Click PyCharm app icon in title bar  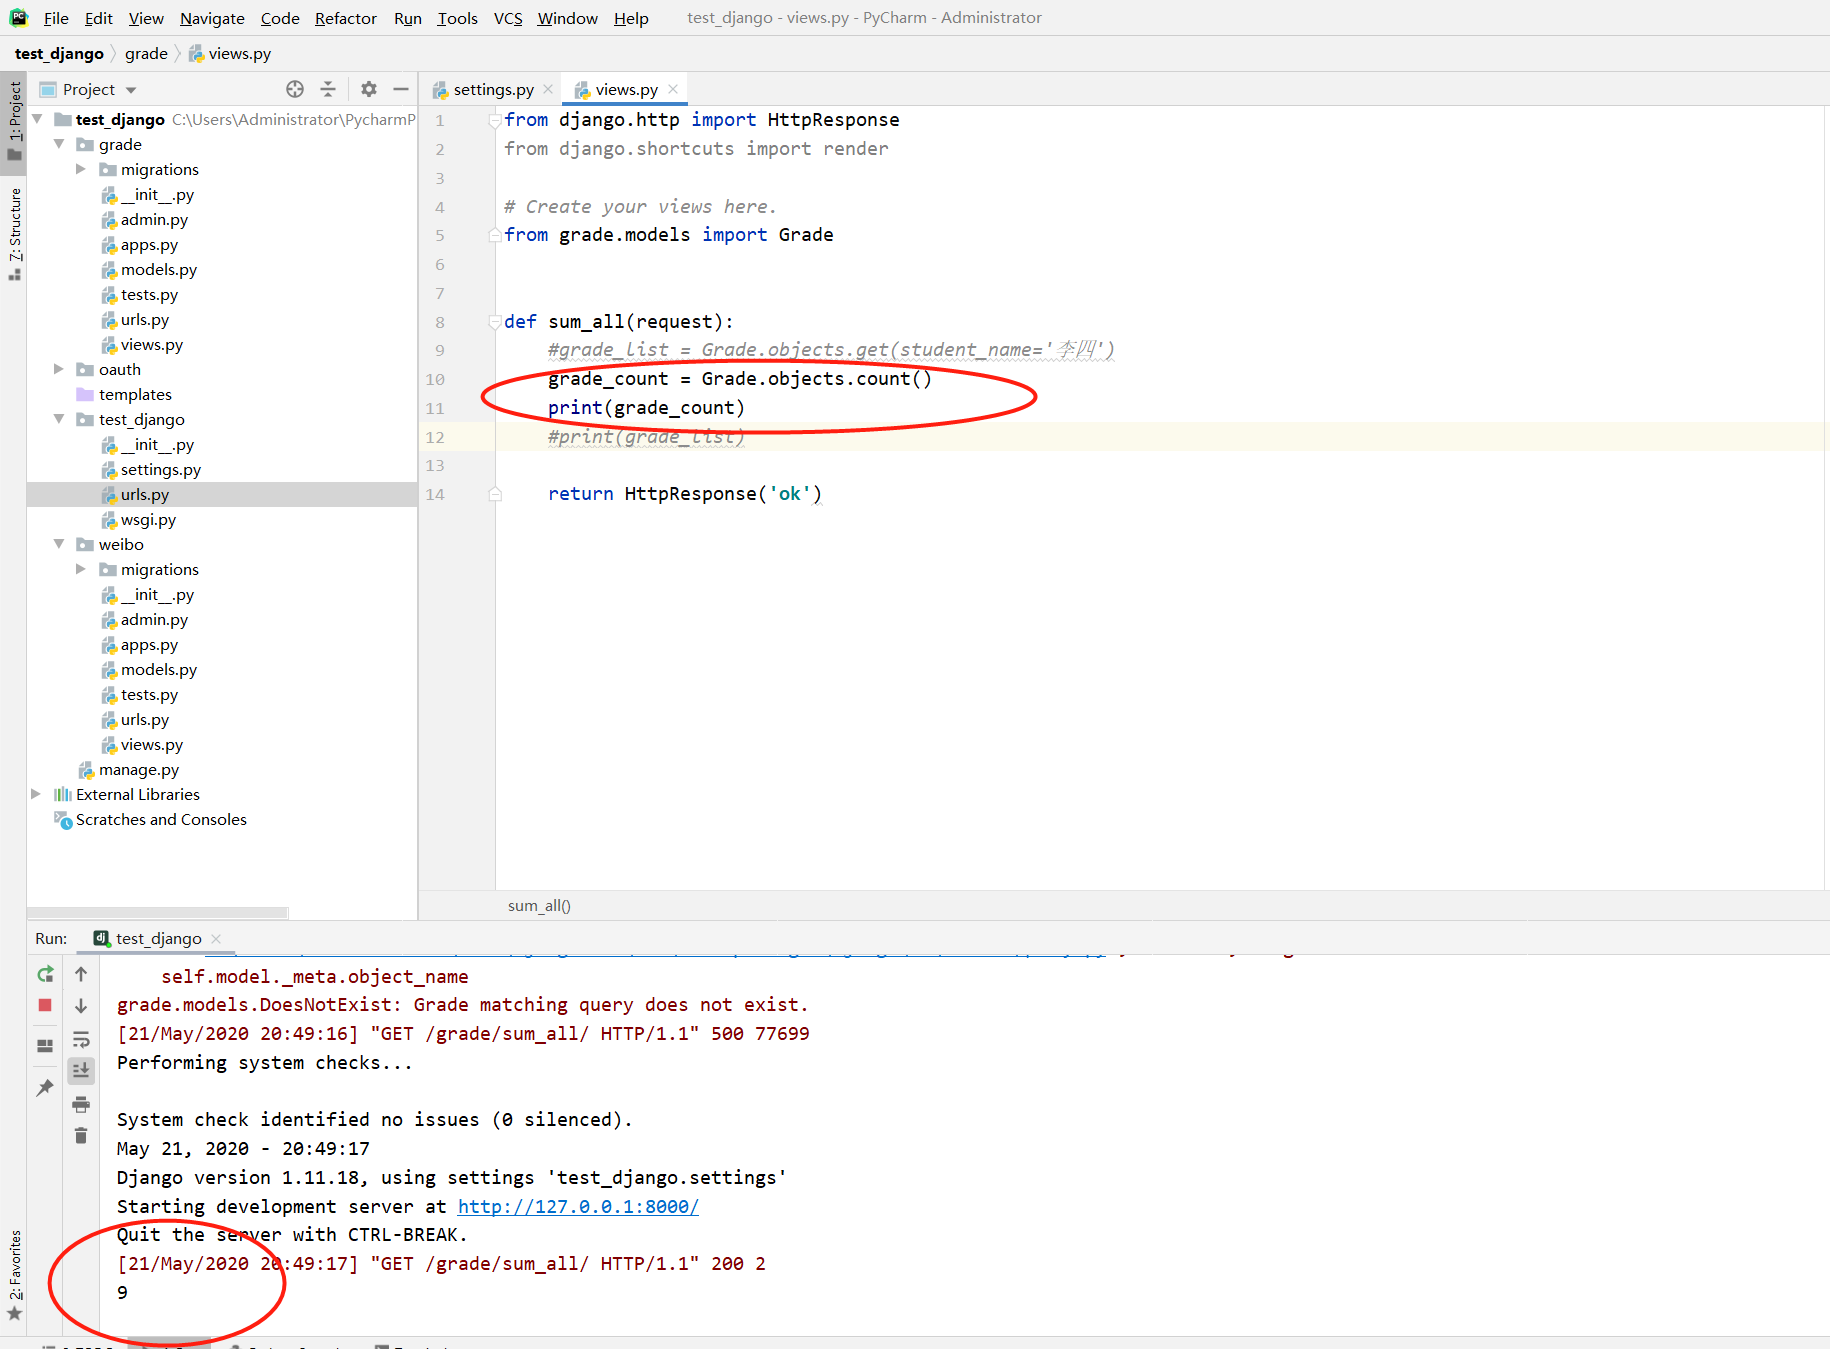[x=18, y=18]
